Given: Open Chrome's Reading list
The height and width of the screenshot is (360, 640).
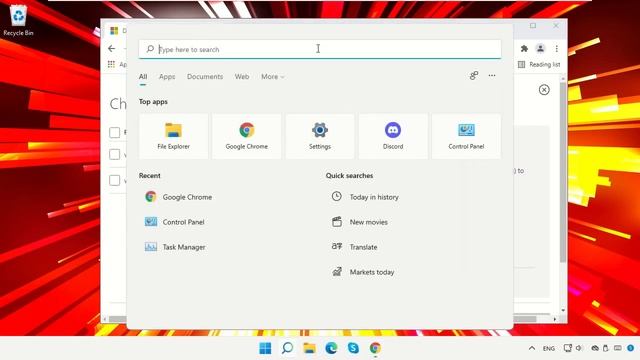Looking at the screenshot, I should pyautogui.click(x=539, y=64).
